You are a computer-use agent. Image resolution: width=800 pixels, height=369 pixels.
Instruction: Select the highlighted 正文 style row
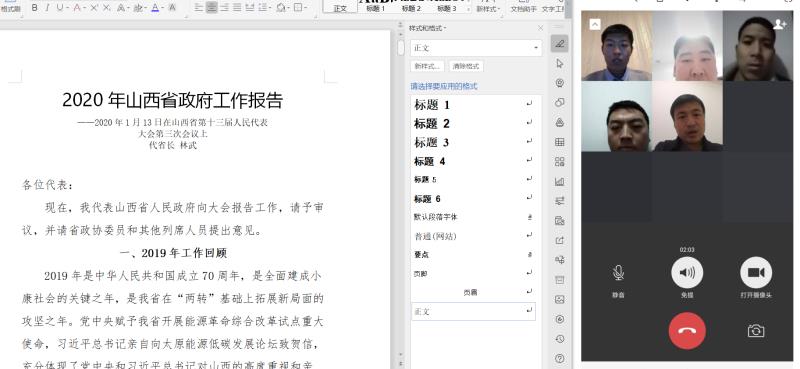point(473,311)
